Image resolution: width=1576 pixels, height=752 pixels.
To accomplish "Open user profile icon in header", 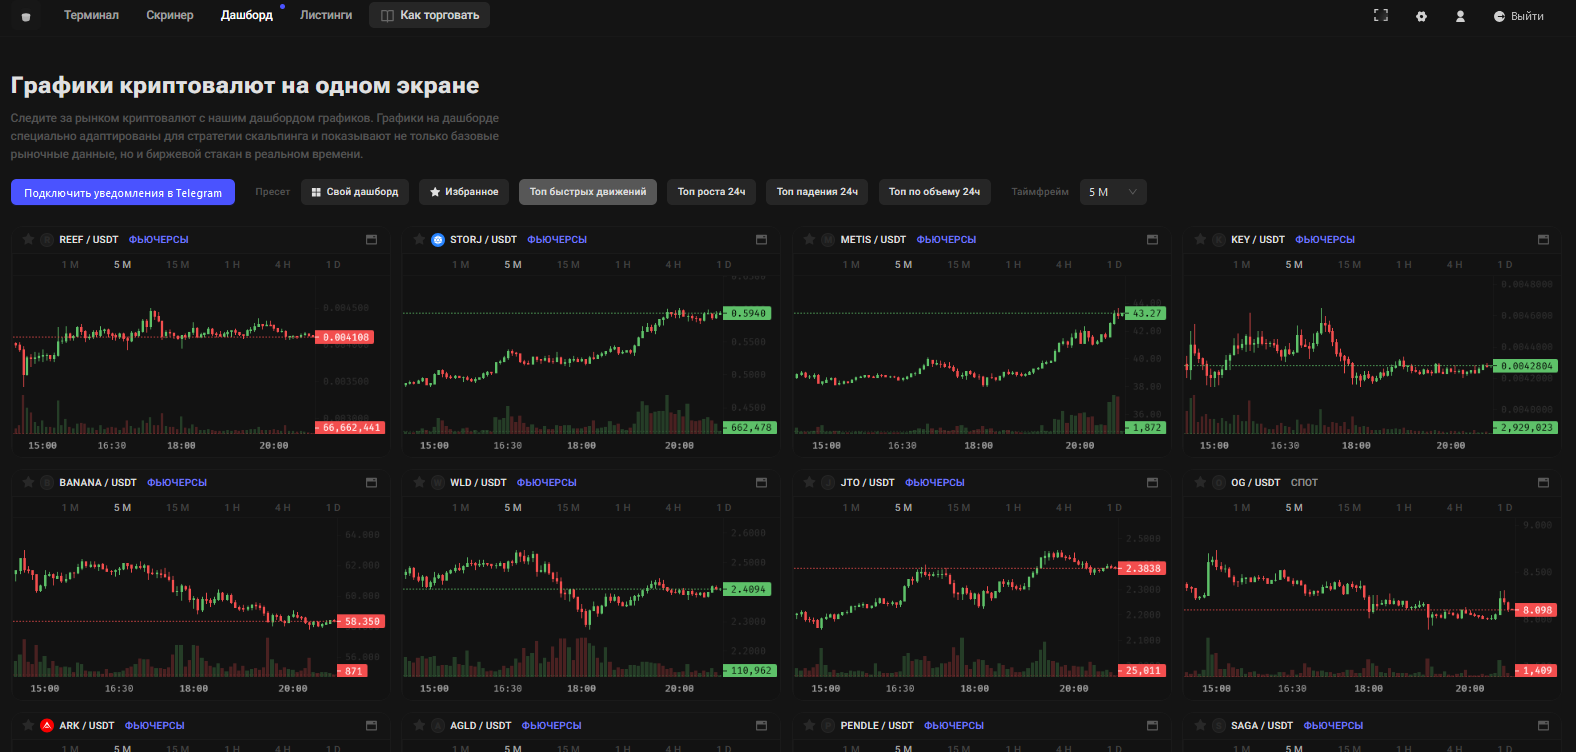I will point(1460,16).
